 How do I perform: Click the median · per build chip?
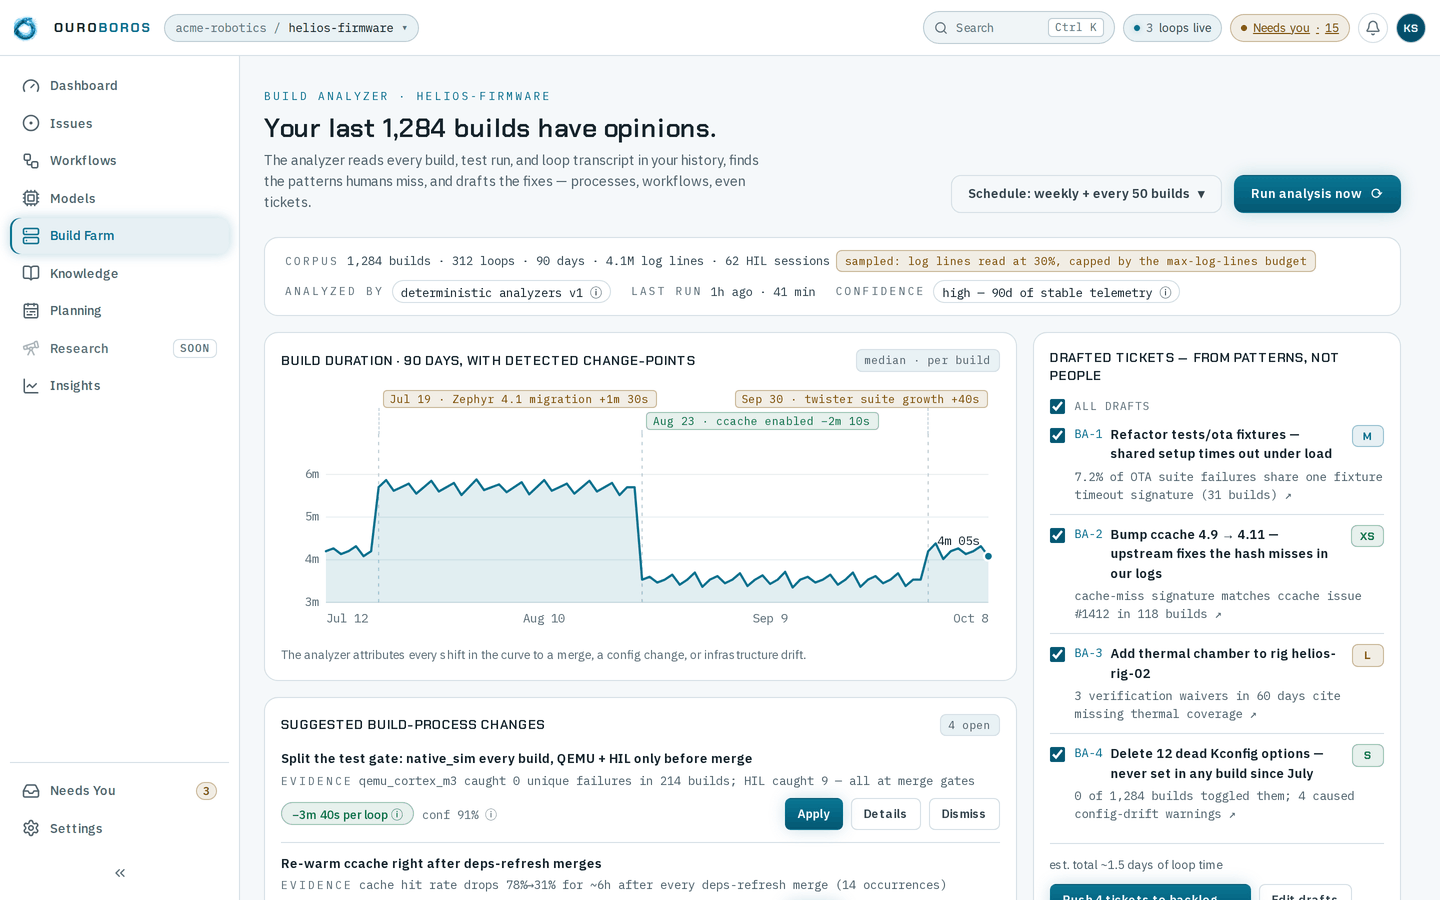click(927, 361)
